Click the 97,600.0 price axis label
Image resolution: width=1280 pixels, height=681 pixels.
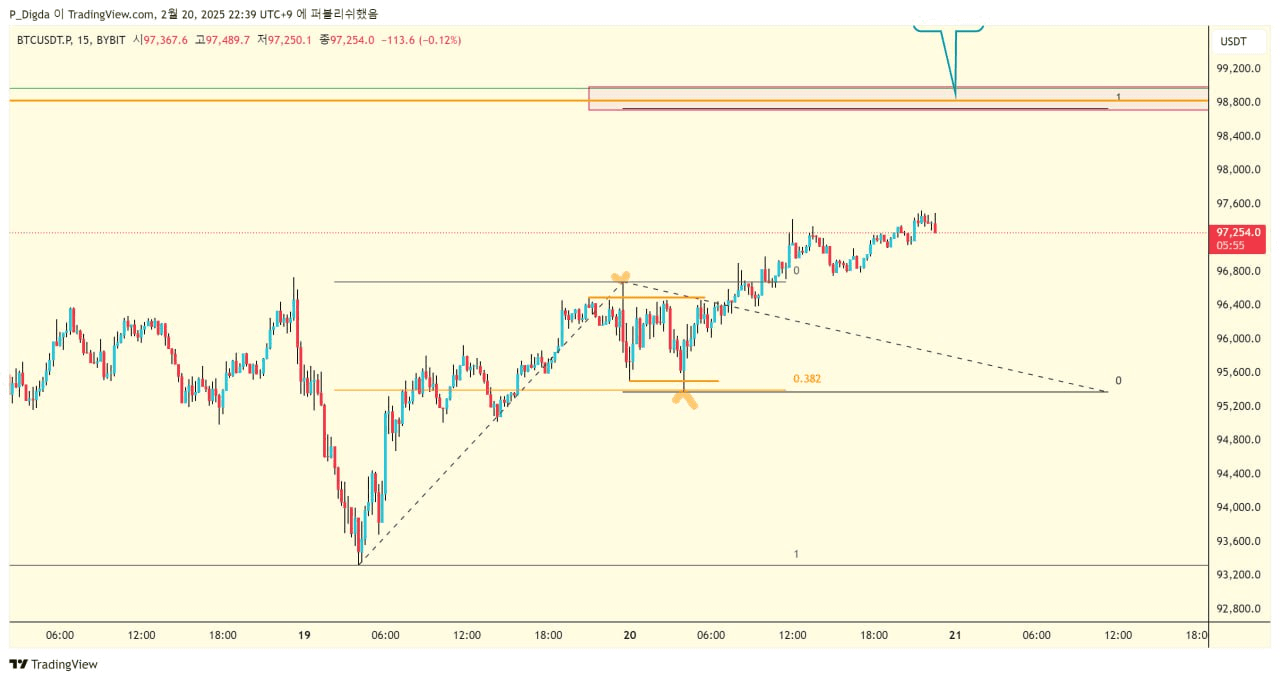1237,203
